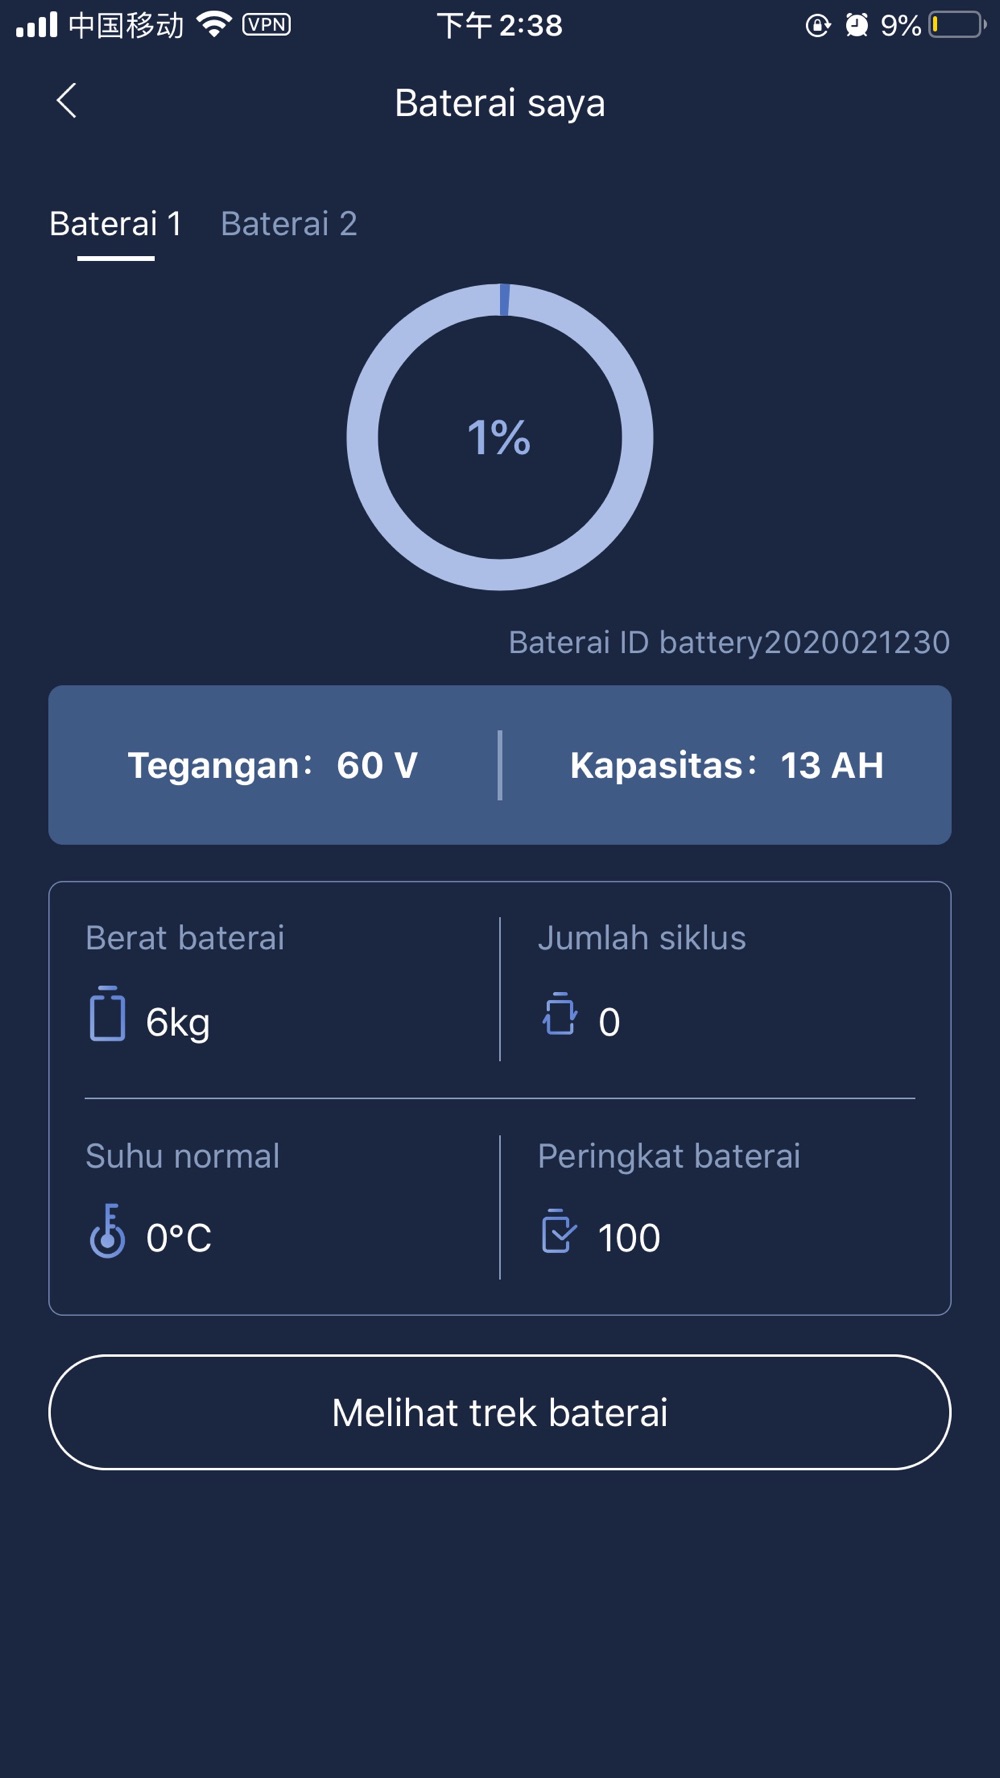Tap the thermometer temperature icon
This screenshot has height=1778, width=1000.
(107, 1231)
